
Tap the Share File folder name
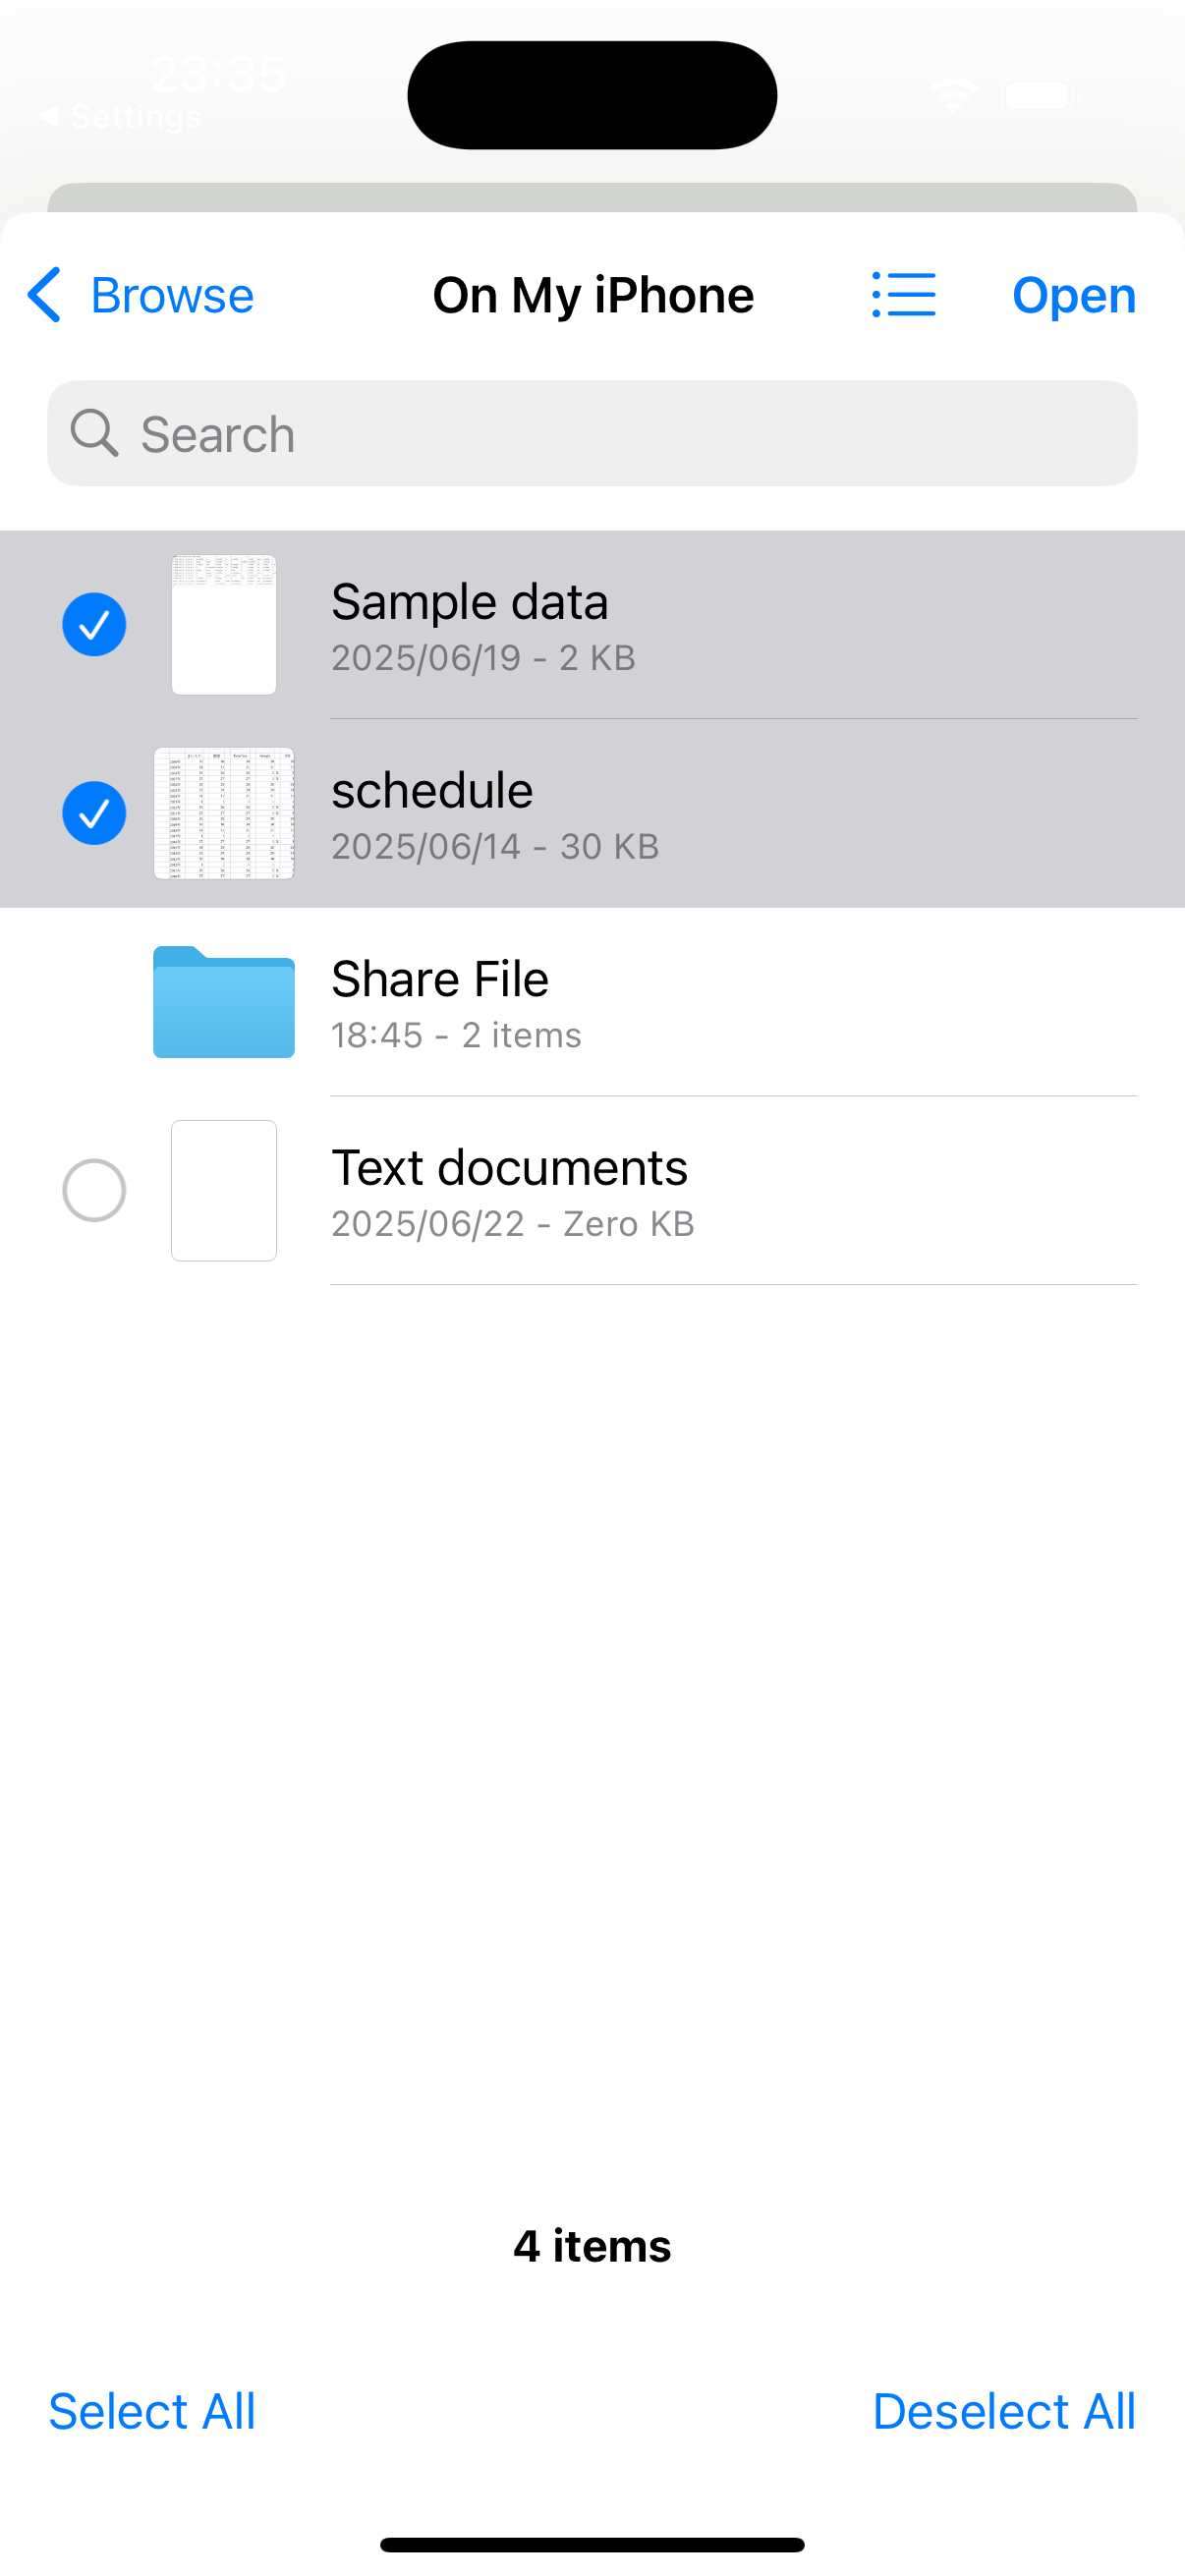click(x=440, y=979)
